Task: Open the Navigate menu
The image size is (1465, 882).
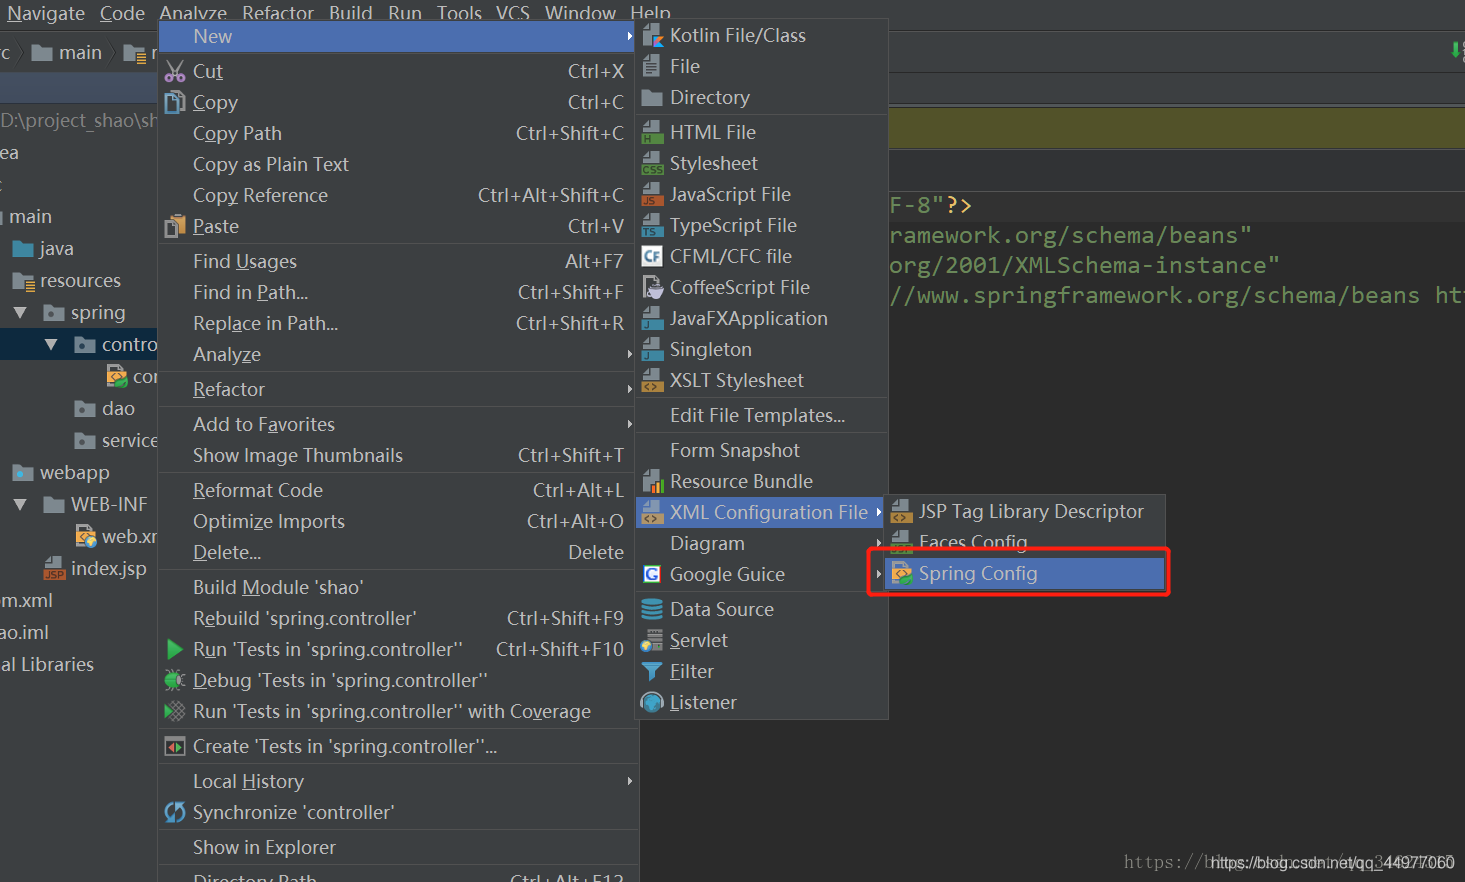Action: [46, 13]
